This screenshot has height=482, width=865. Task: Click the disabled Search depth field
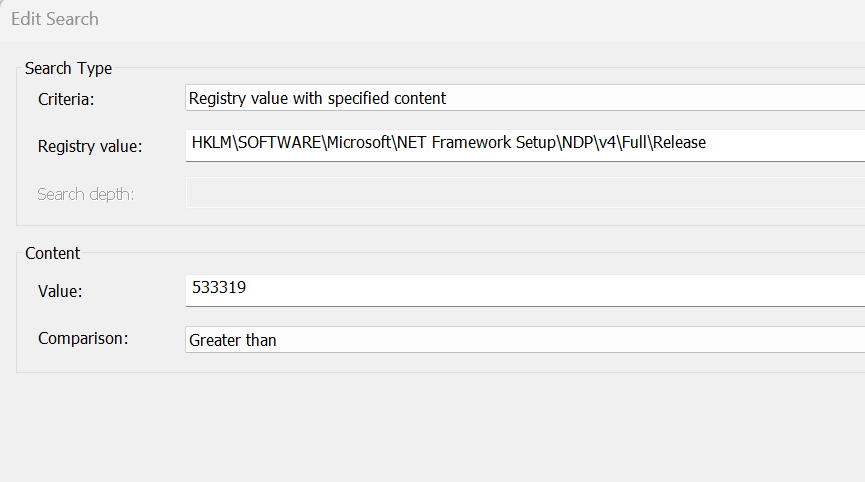coord(525,193)
